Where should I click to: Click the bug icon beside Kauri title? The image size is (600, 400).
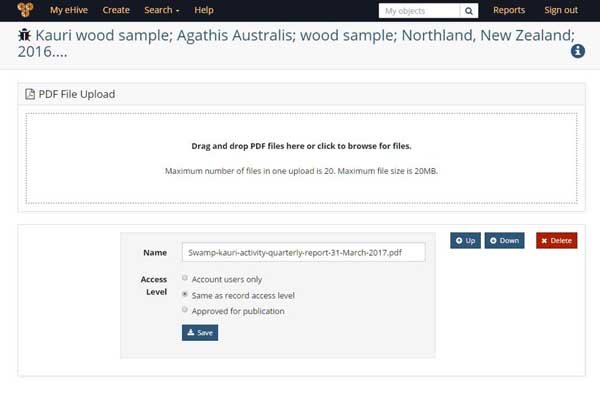tap(24, 35)
